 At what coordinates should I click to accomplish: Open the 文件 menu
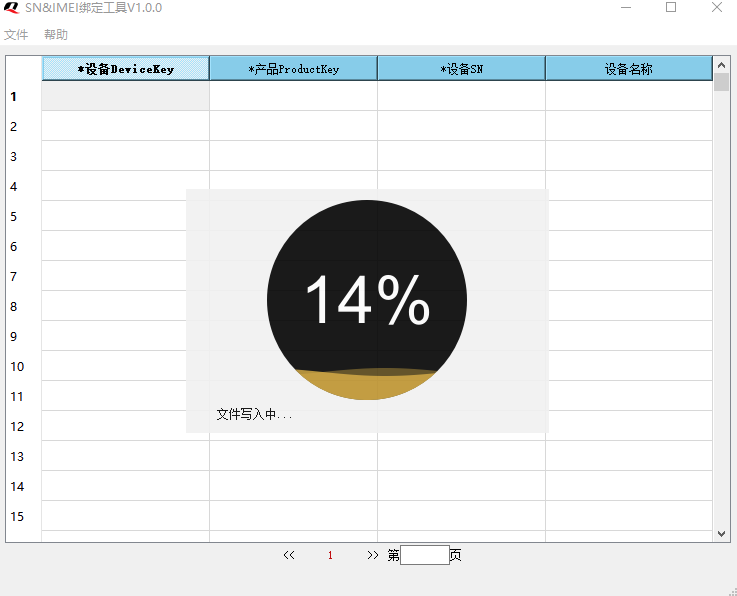point(16,35)
